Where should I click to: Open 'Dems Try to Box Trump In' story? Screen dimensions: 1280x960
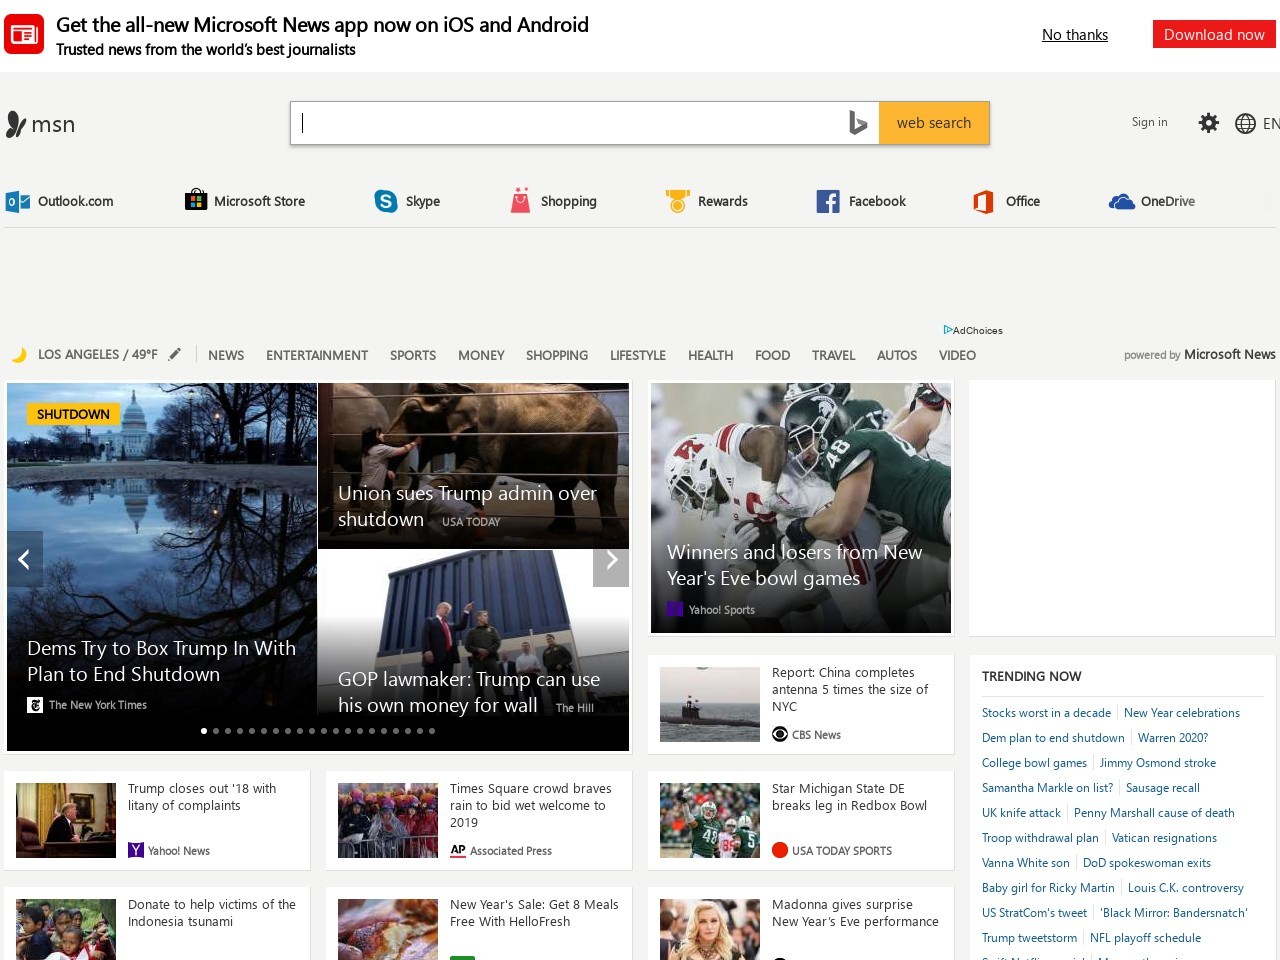(162, 661)
